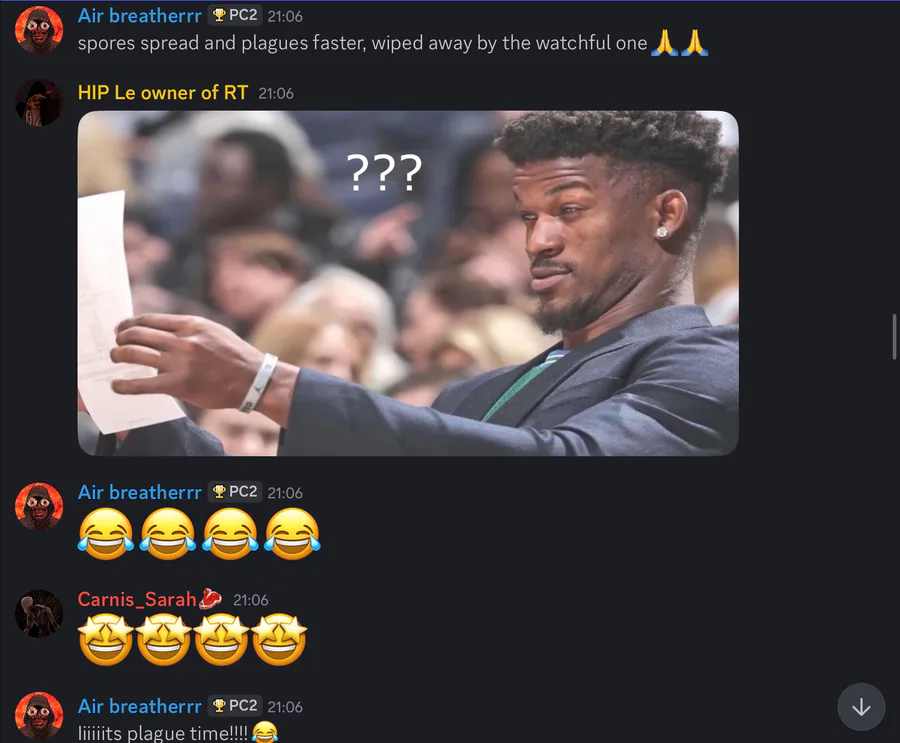Click meat emoji next to Carnis_Sarah name
900x743 pixels.
[x=210, y=599]
